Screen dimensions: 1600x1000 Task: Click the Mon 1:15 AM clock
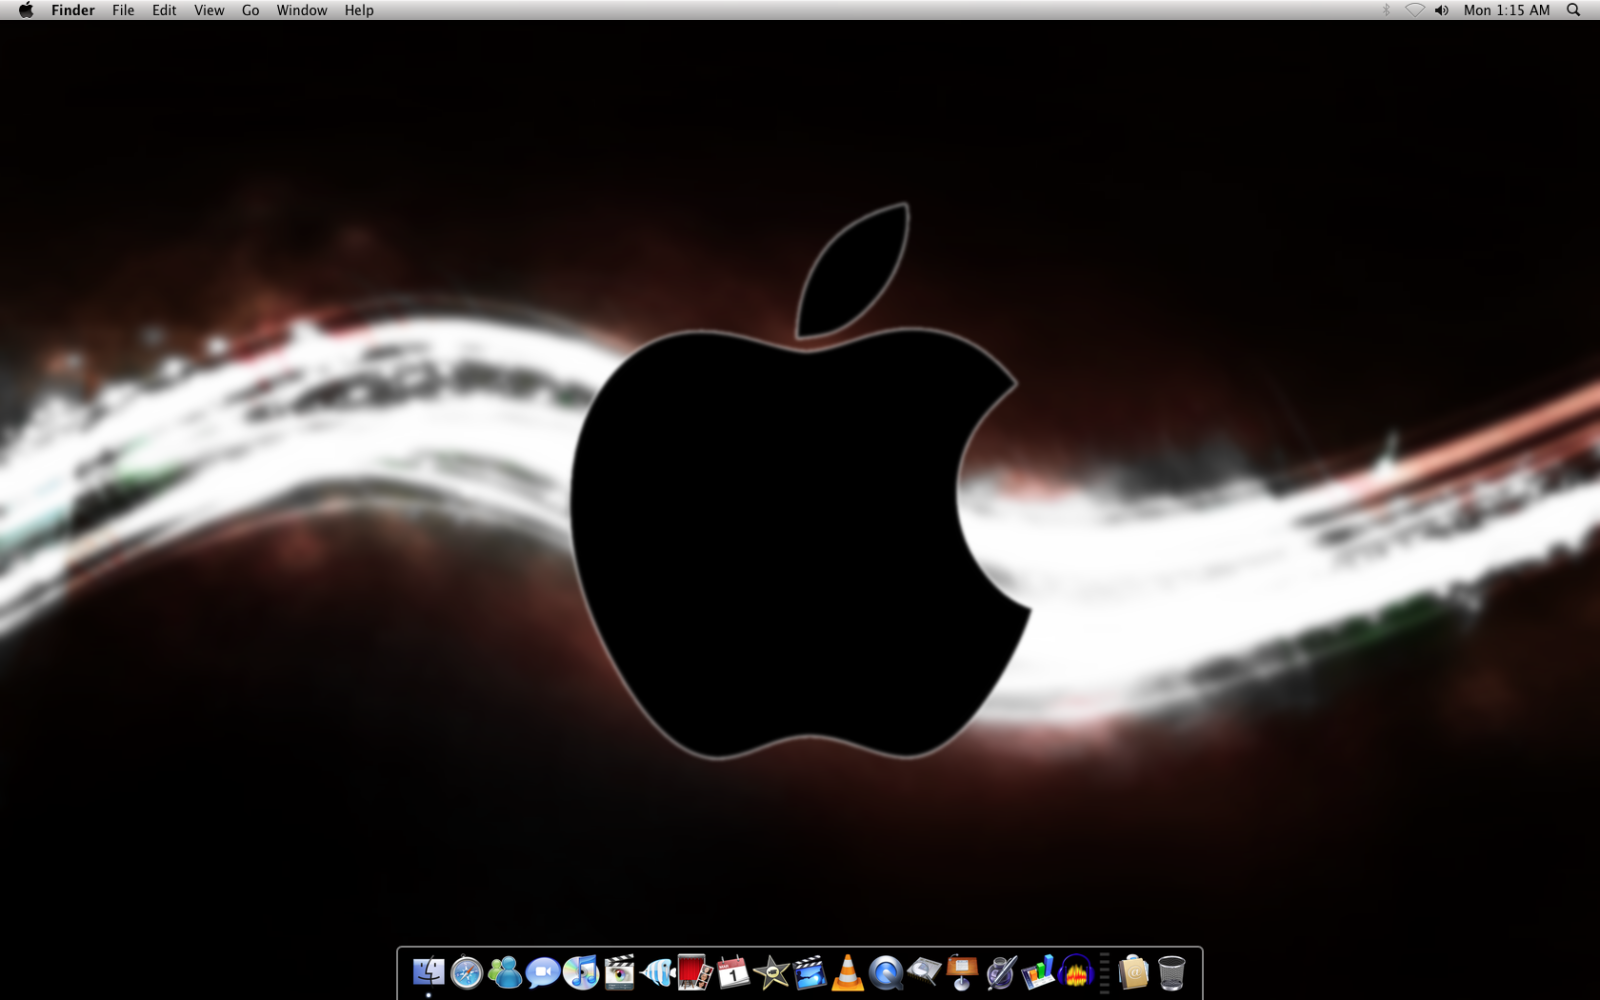coord(1507,10)
